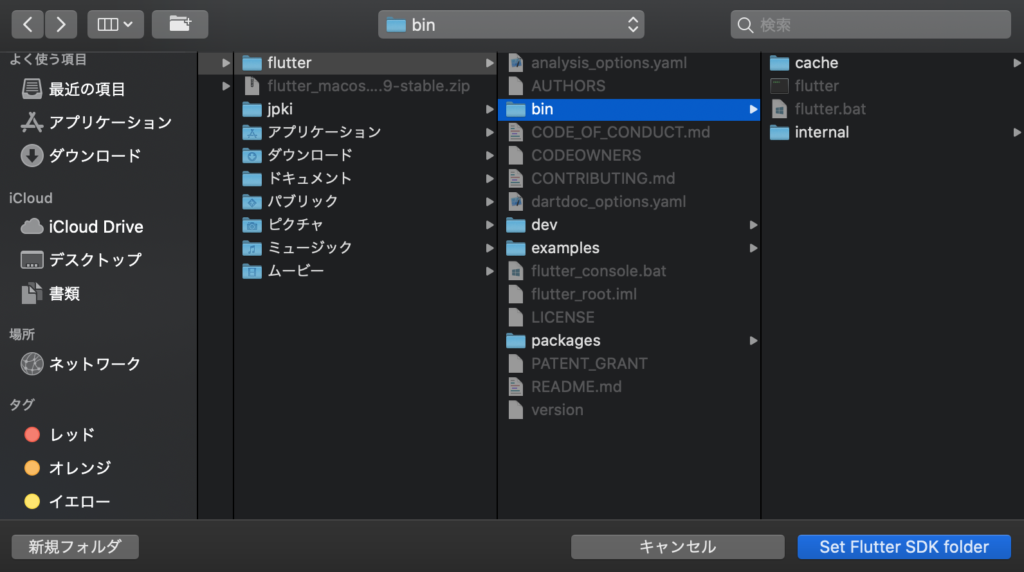Select Documents (書類) in sidebar
Image resolution: width=1024 pixels, height=572 pixels.
coord(50,294)
